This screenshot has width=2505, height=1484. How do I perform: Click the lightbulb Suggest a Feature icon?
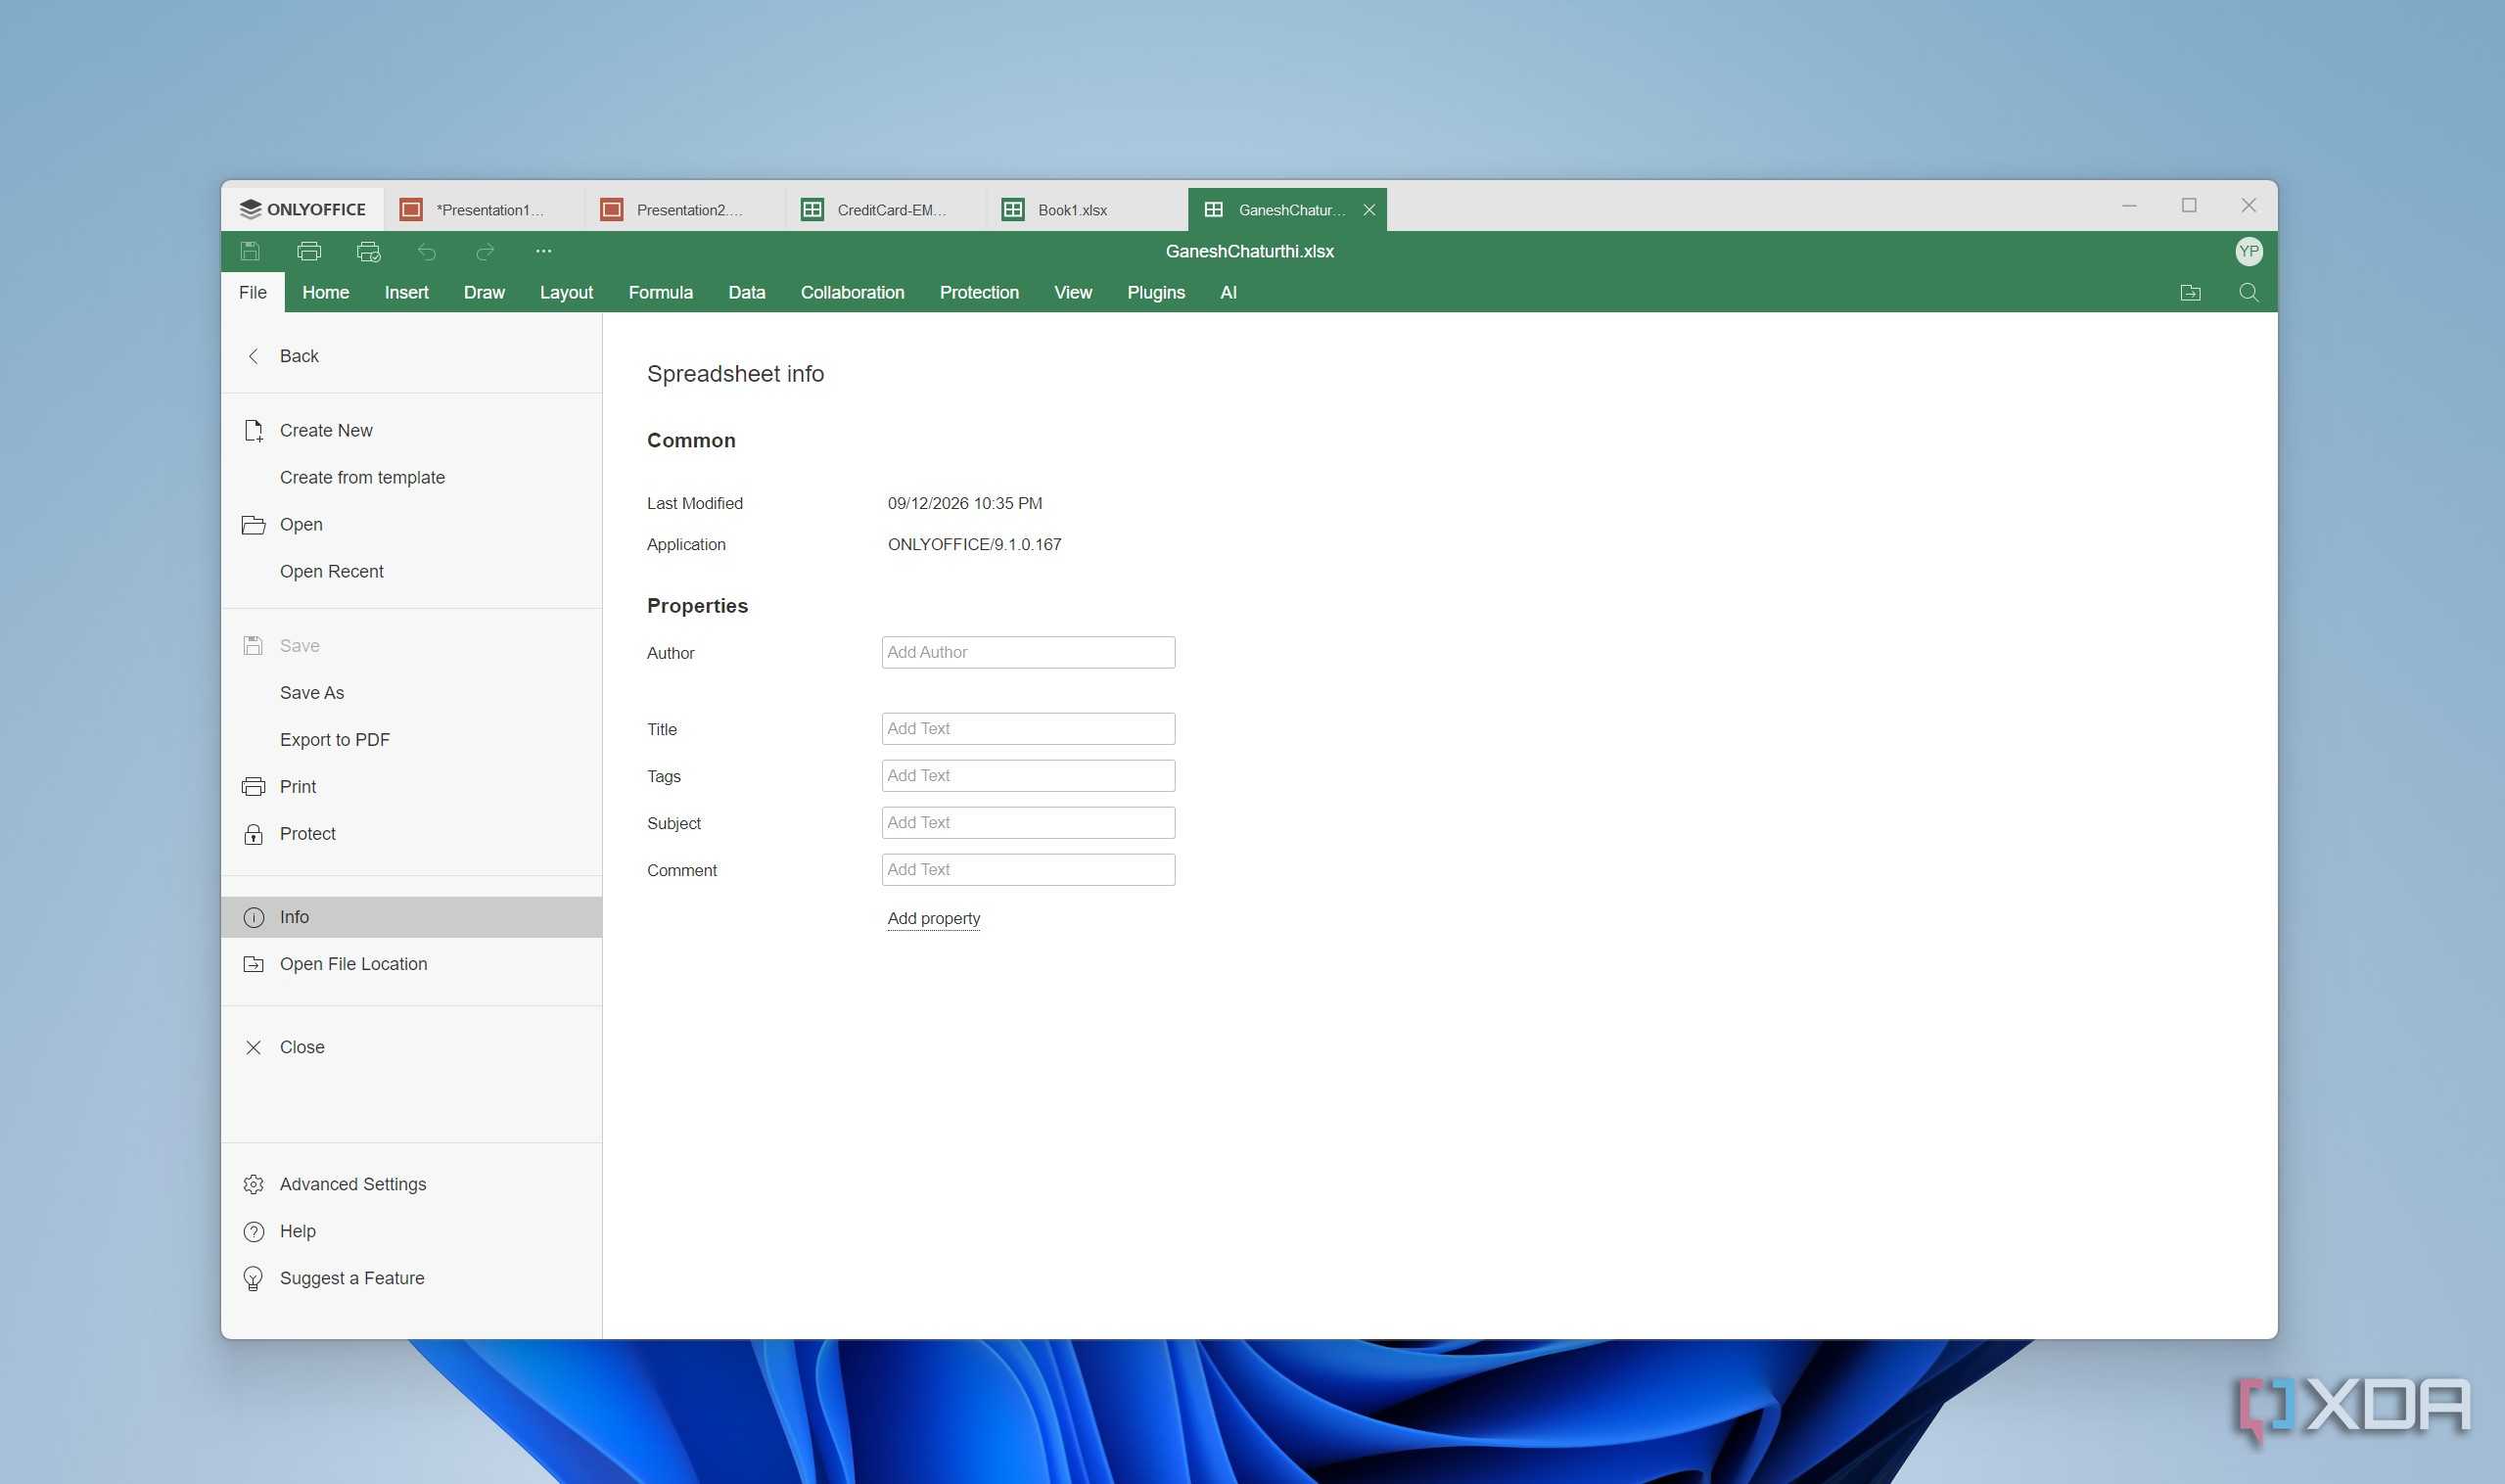pos(253,1279)
